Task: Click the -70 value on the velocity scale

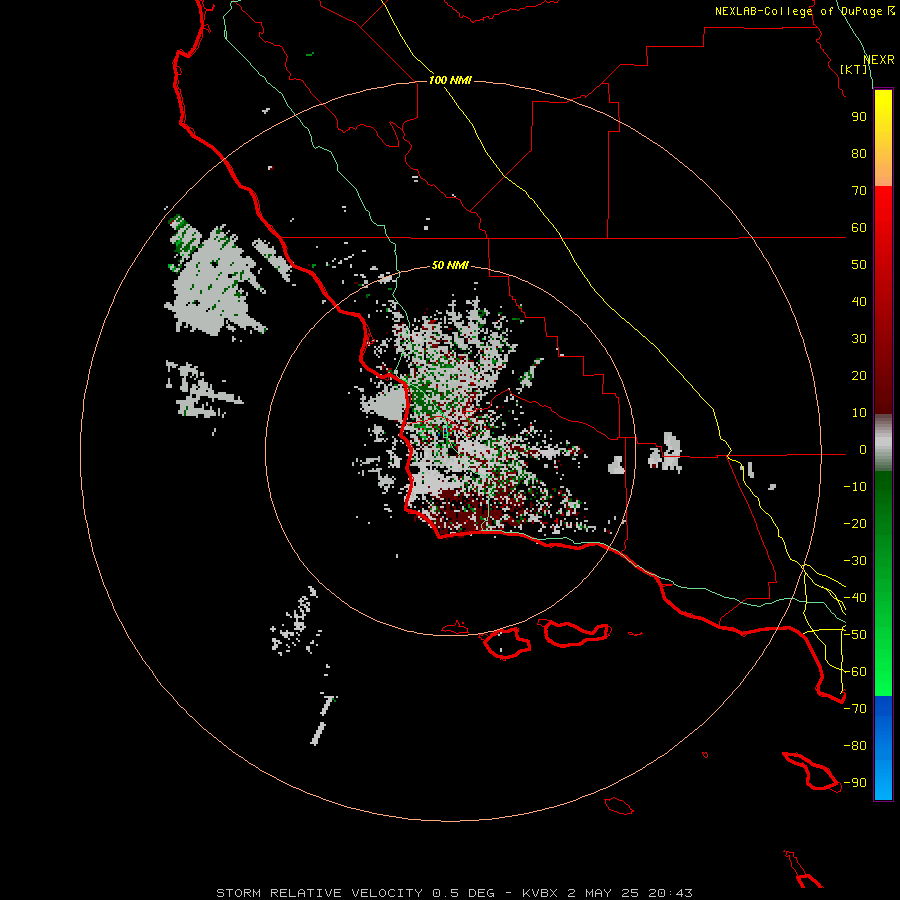Action: [x=855, y=709]
